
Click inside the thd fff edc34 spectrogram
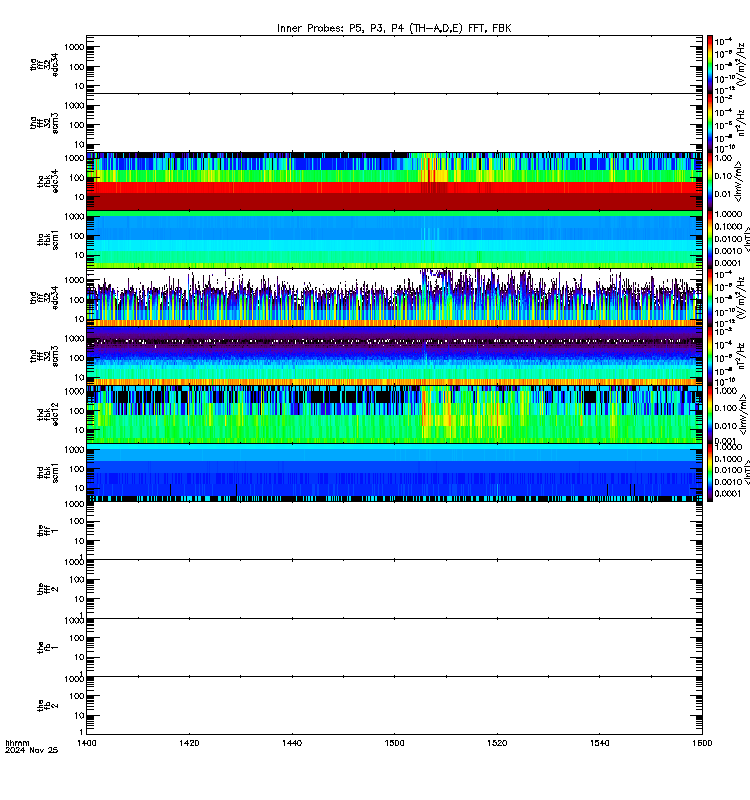click(x=394, y=298)
